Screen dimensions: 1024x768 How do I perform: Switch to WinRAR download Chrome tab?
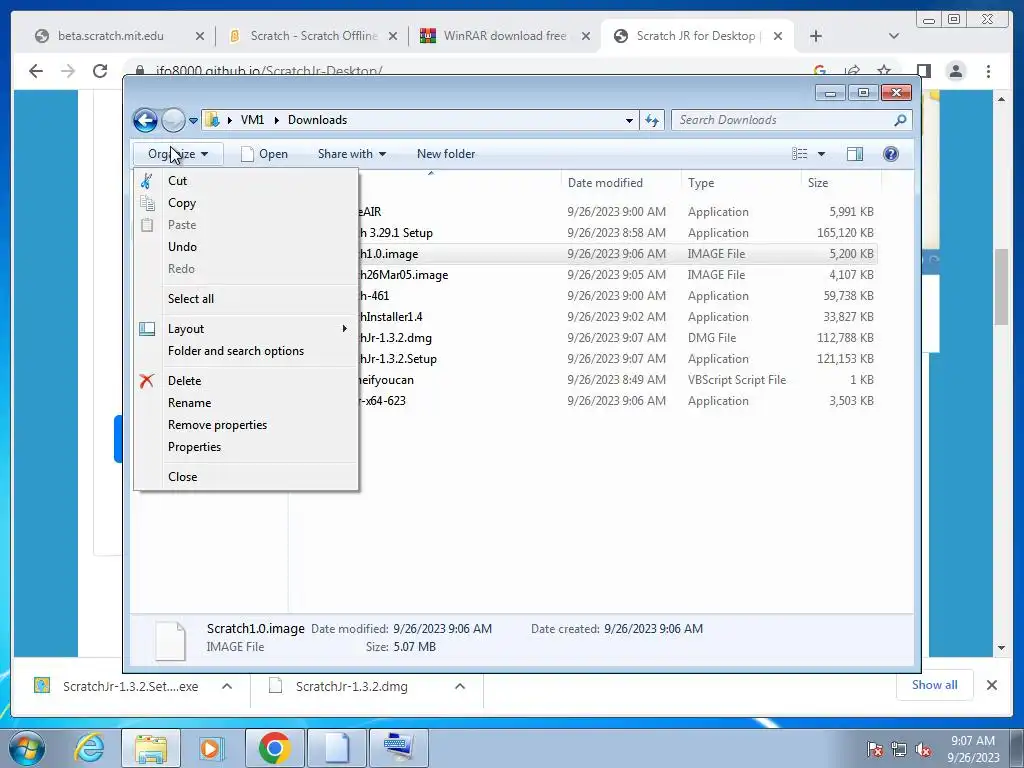505,36
